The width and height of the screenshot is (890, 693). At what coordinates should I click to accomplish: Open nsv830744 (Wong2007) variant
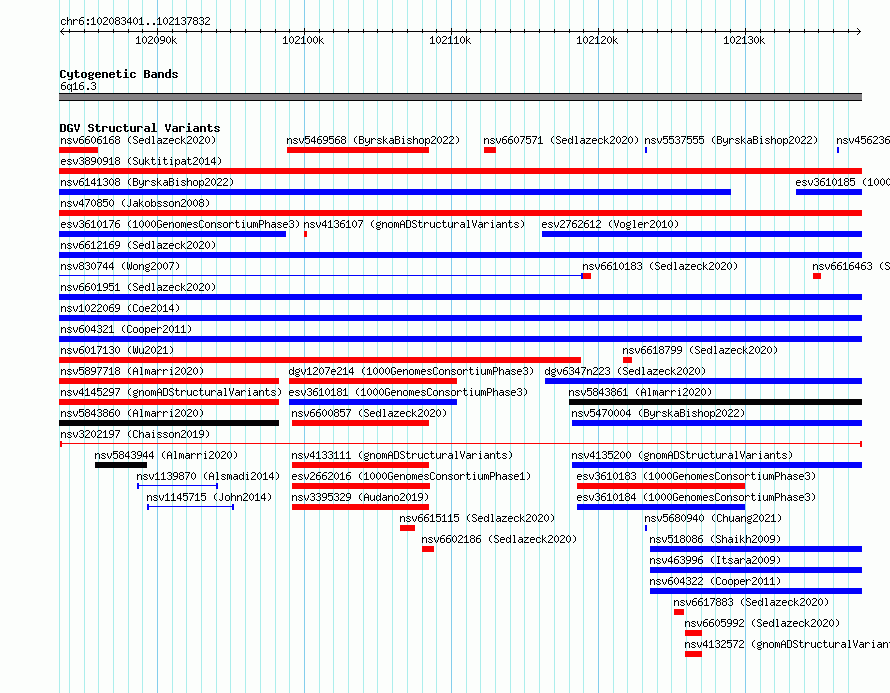pos(120,266)
